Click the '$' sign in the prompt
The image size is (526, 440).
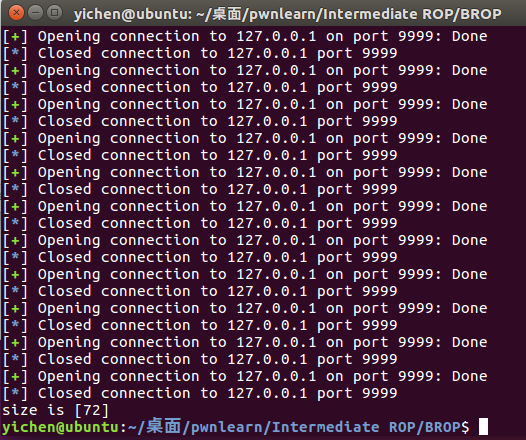click(x=465, y=427)
